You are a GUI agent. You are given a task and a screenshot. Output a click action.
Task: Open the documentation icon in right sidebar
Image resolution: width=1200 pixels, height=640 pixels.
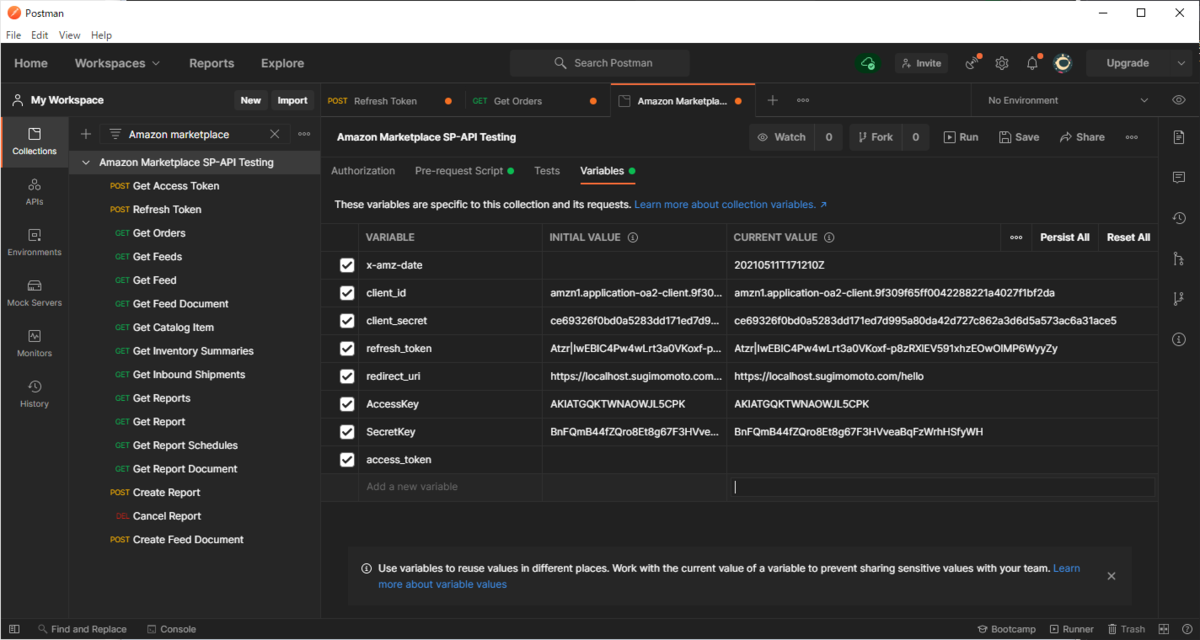point(1179,137)
